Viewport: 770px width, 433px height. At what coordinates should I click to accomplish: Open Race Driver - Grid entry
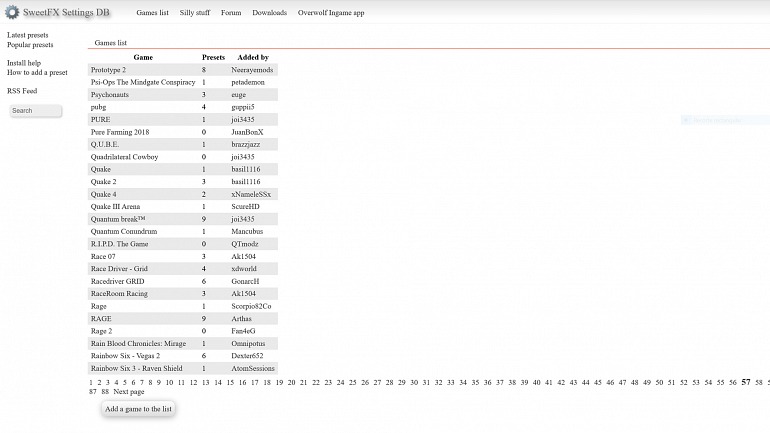tap(119, 269)
